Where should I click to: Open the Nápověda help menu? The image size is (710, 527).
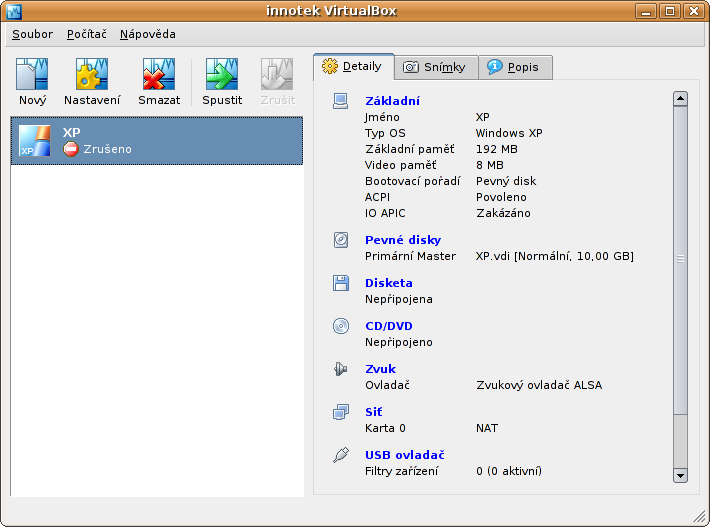point(148,34)
